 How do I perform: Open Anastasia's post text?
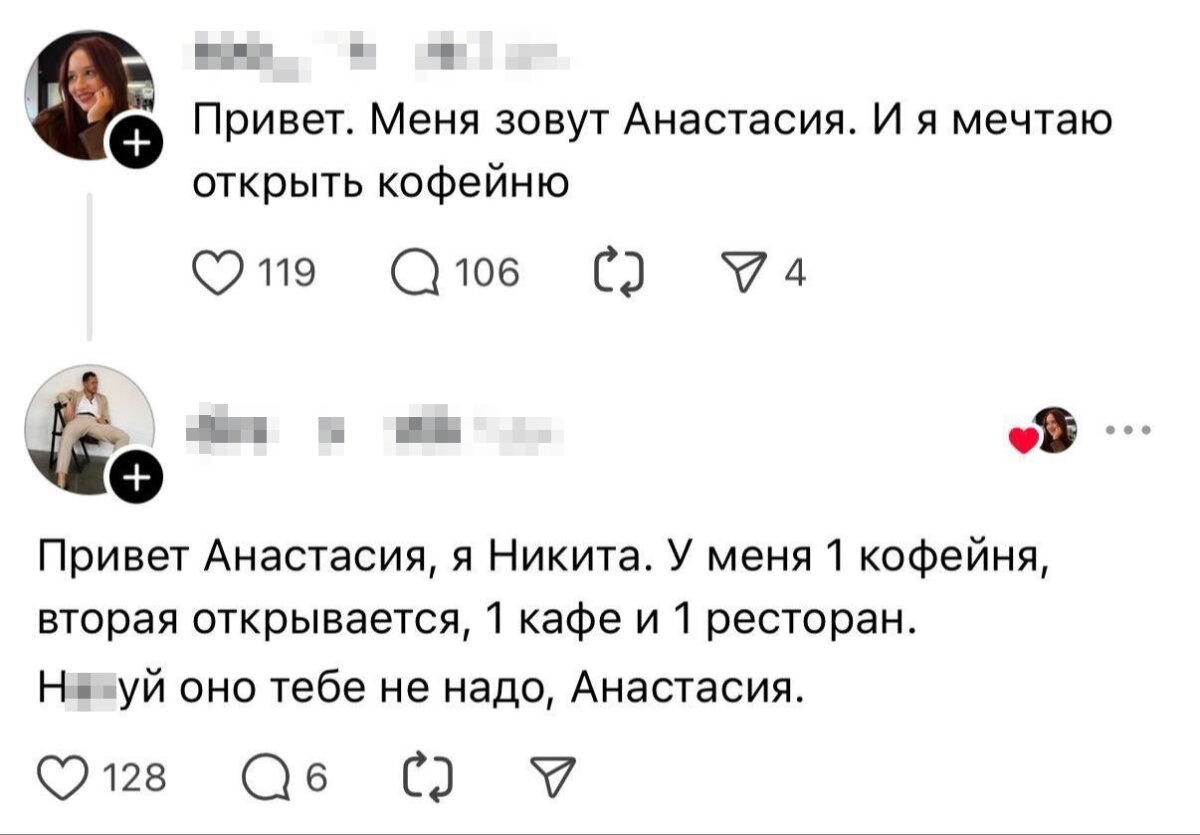(650, 150)
